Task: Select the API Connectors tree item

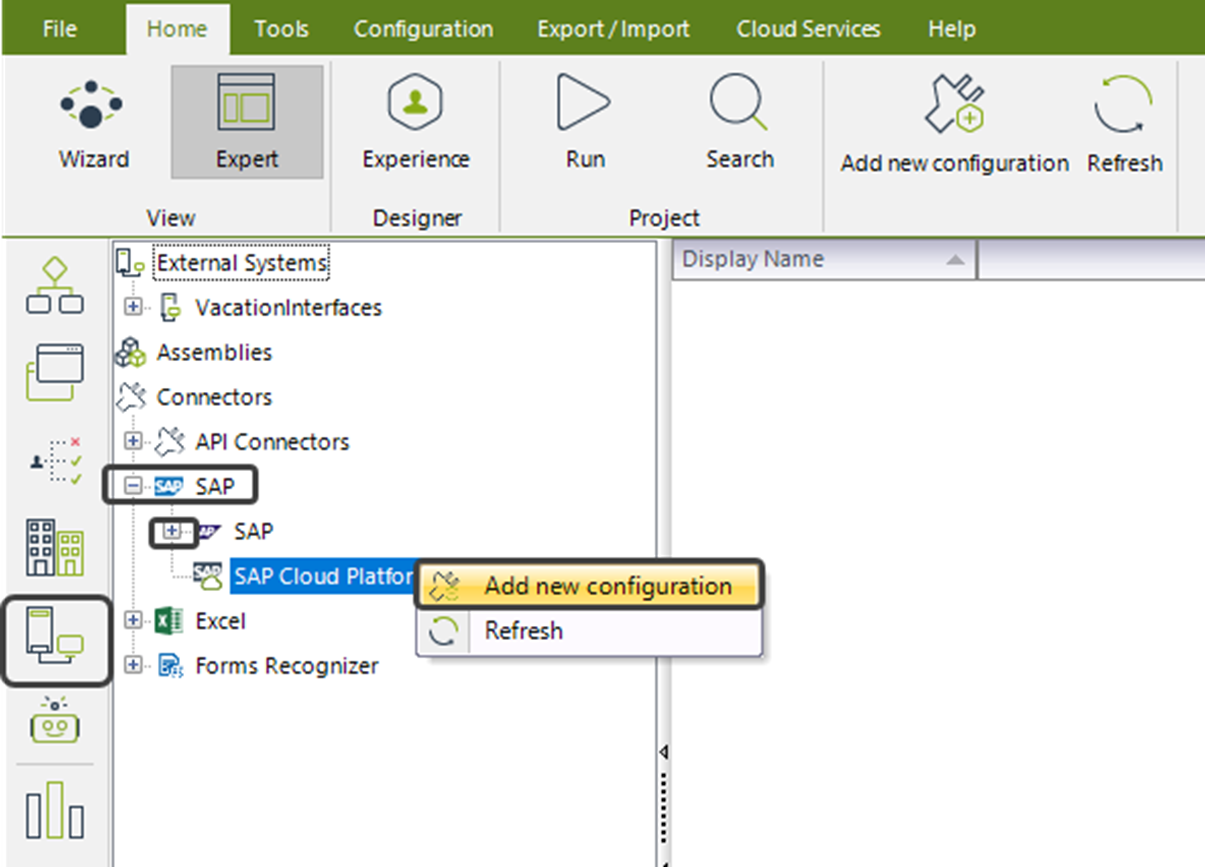Action: pyautogui.click(x=272, y=441)
